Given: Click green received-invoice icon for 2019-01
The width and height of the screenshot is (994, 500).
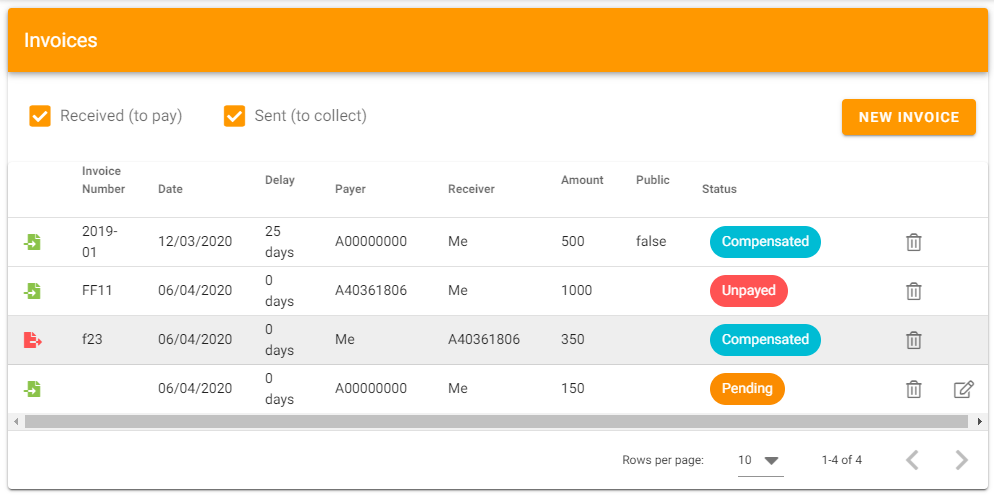Looking at the screenshot, I should (x=32, y=242).
